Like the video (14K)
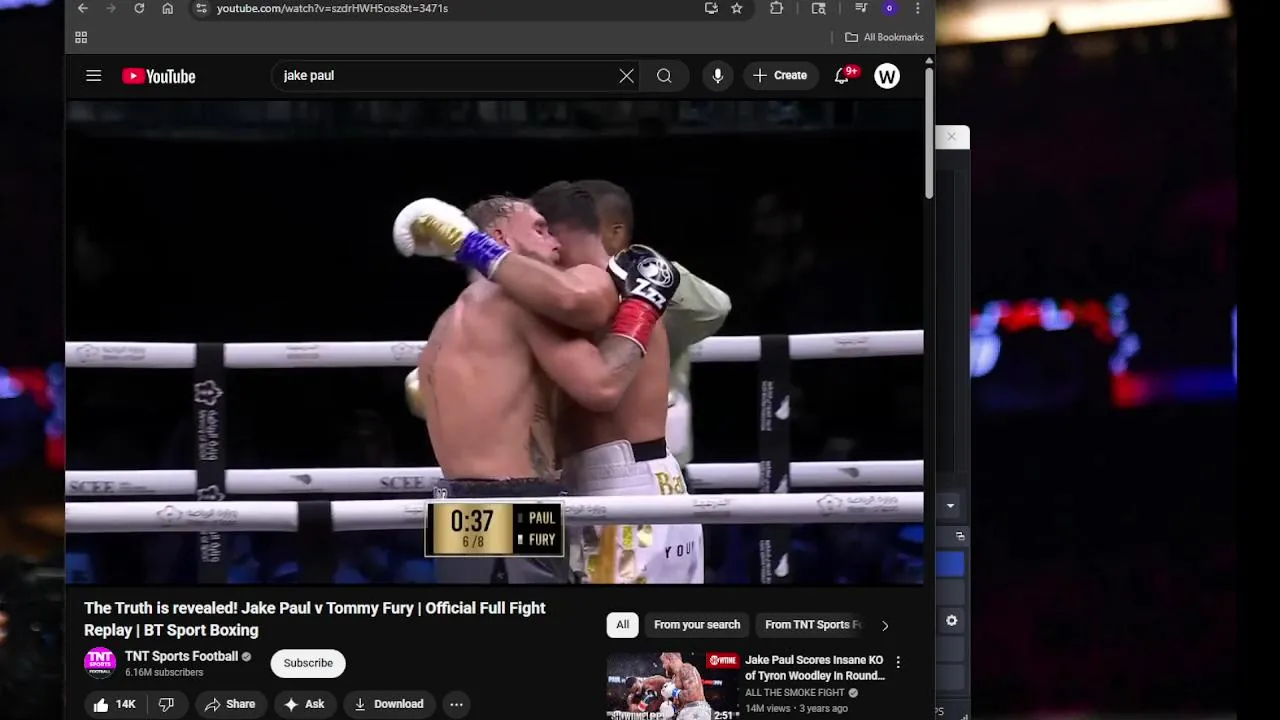Viewport: 1280px width, 720px height. click(114, 704)
